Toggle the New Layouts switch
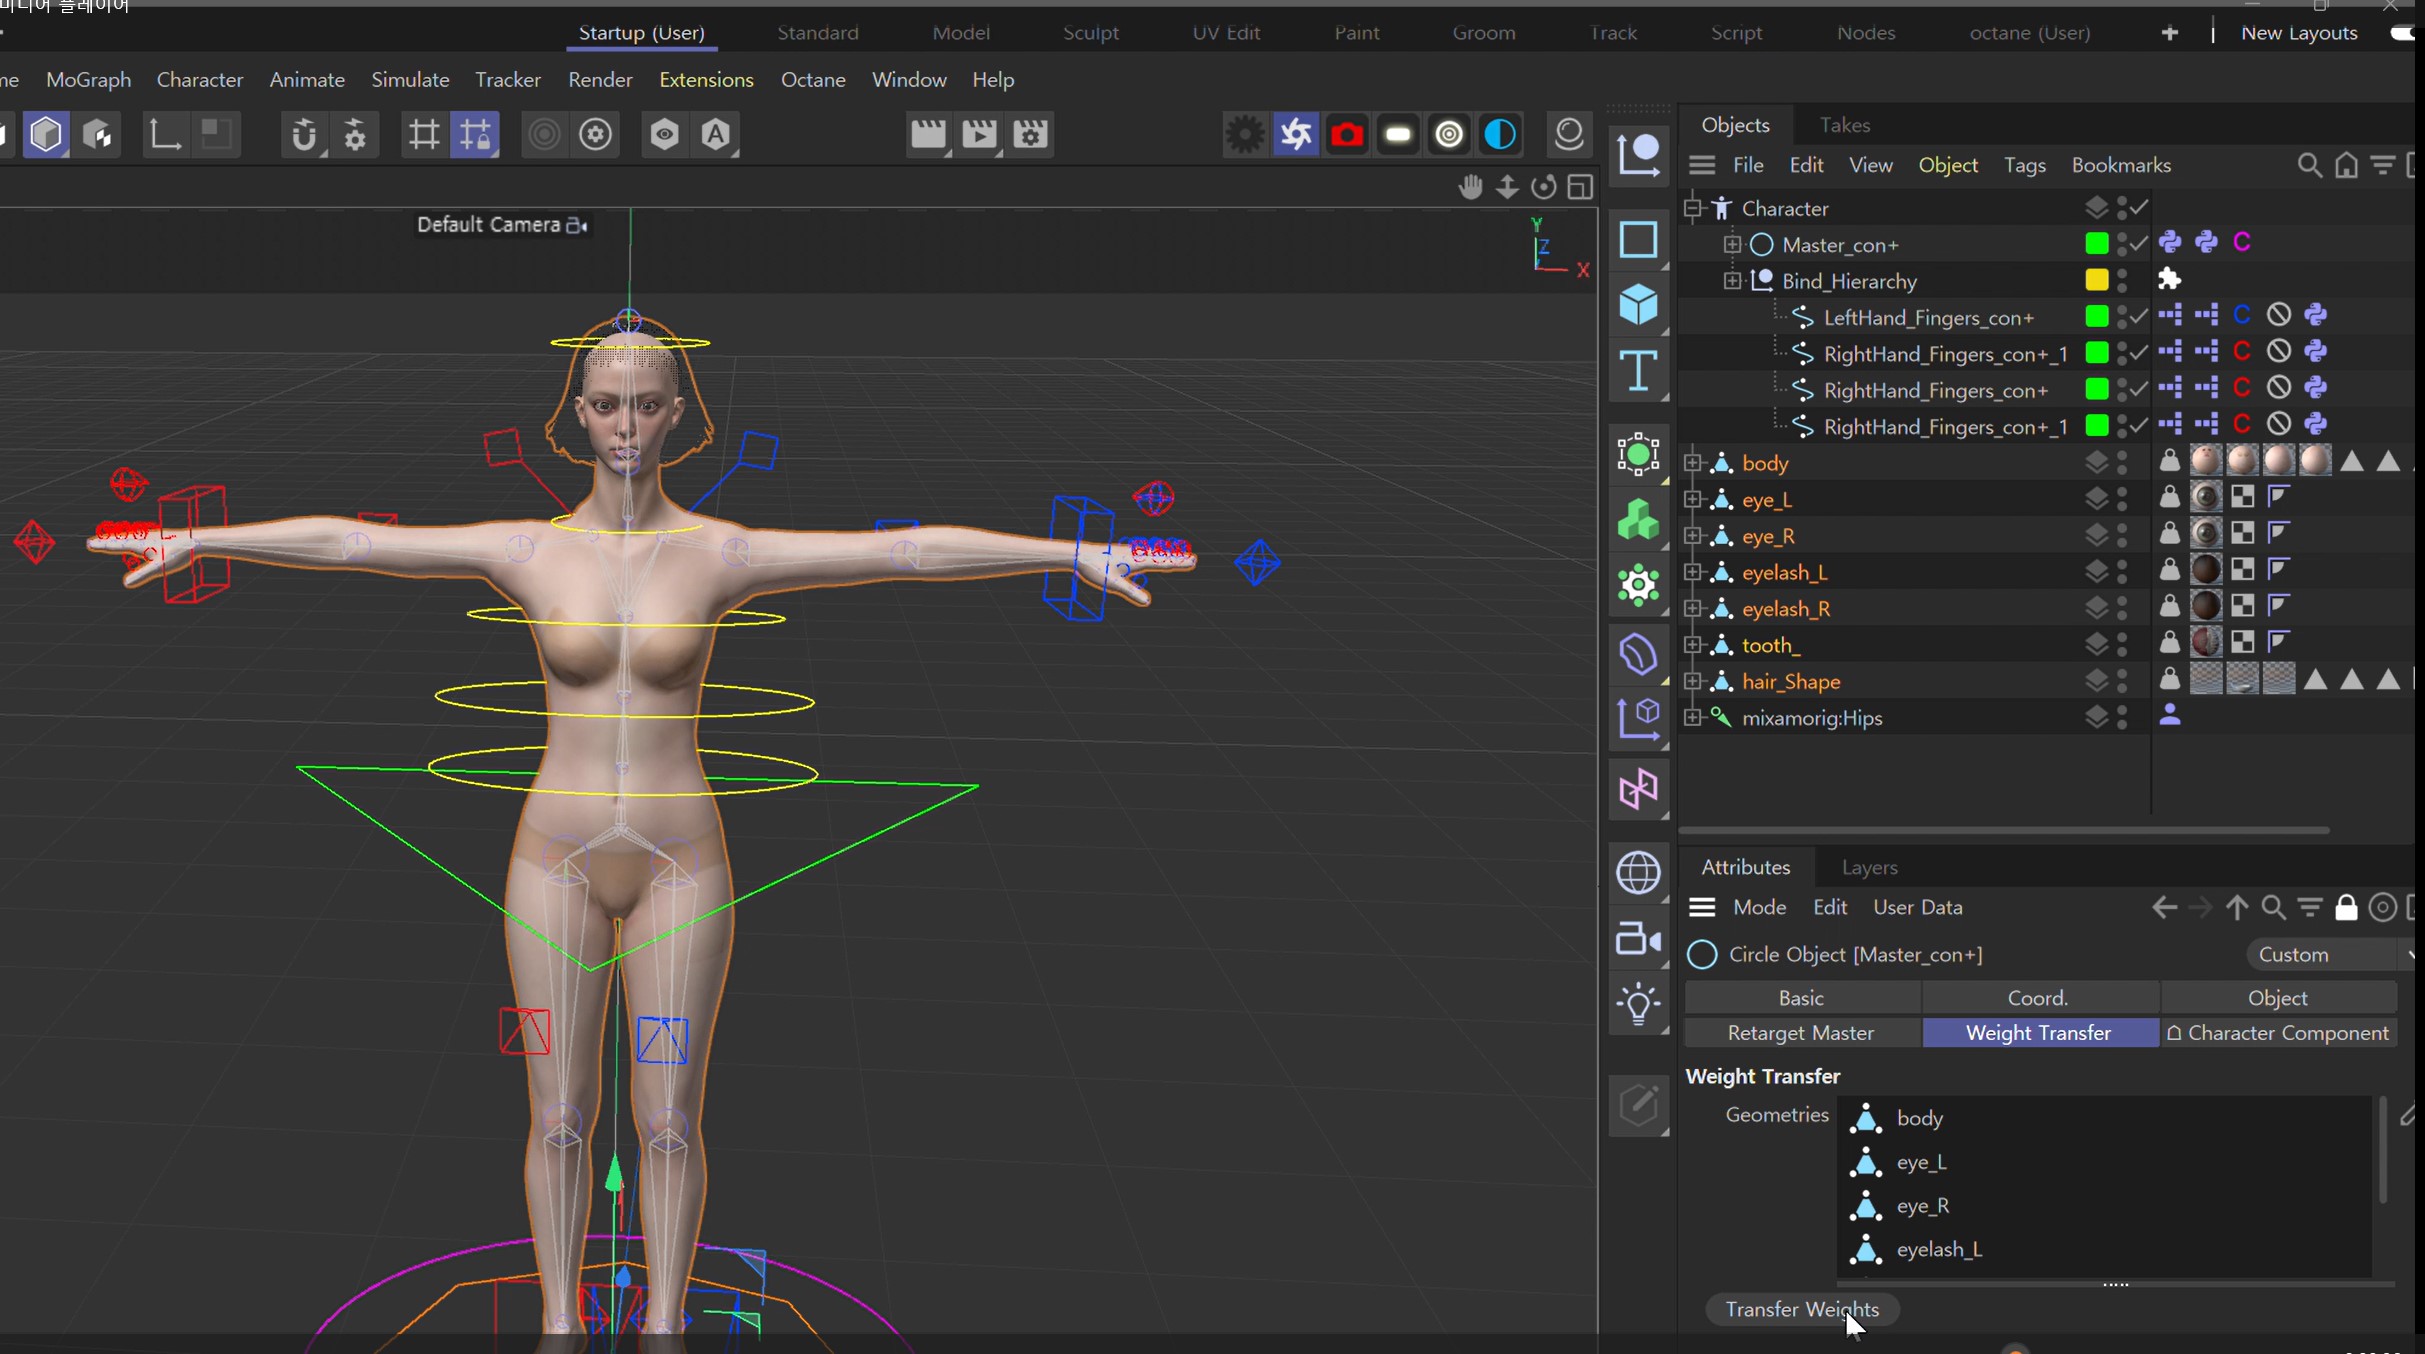The width and height of the screenshot is (2425, 1354). pyautogui.click(x=2403, y=33)
